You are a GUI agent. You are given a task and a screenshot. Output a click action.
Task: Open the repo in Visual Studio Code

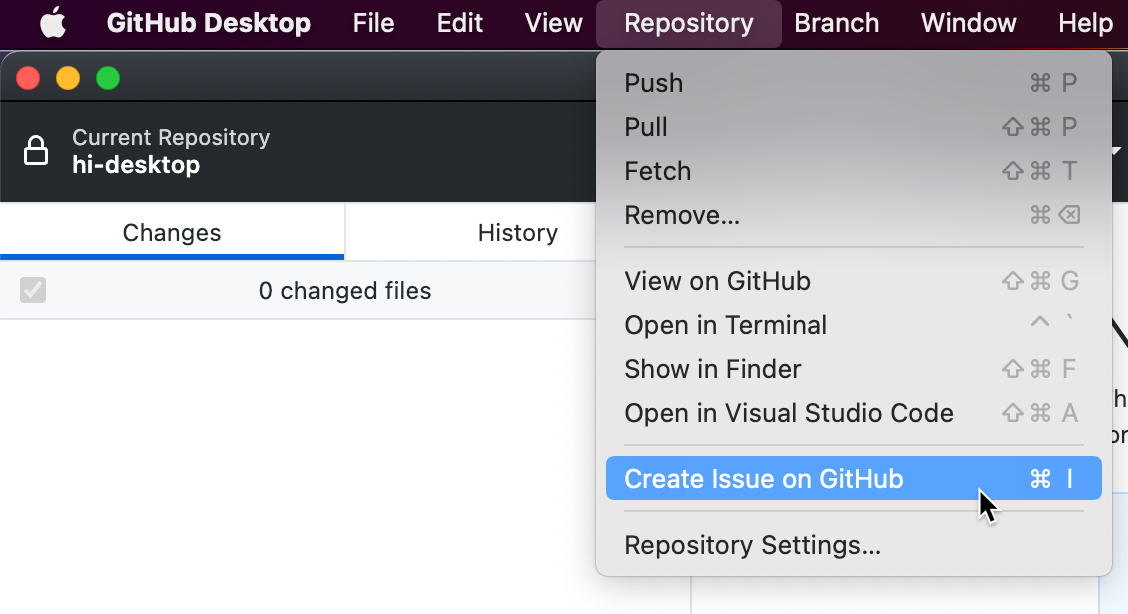coord(789,413)
